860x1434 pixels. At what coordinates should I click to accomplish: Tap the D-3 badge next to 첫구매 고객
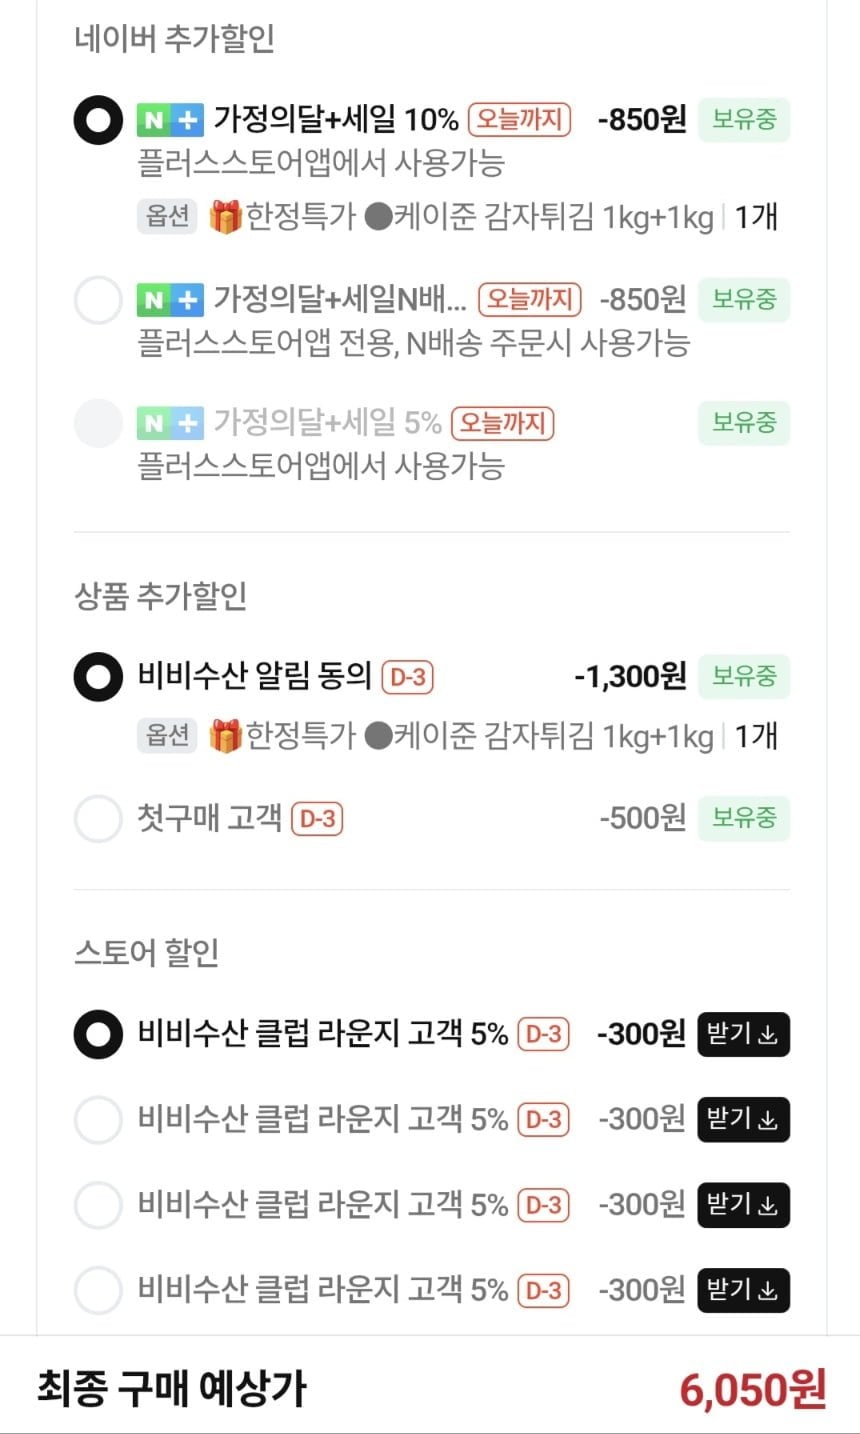[x=316, y=819]
